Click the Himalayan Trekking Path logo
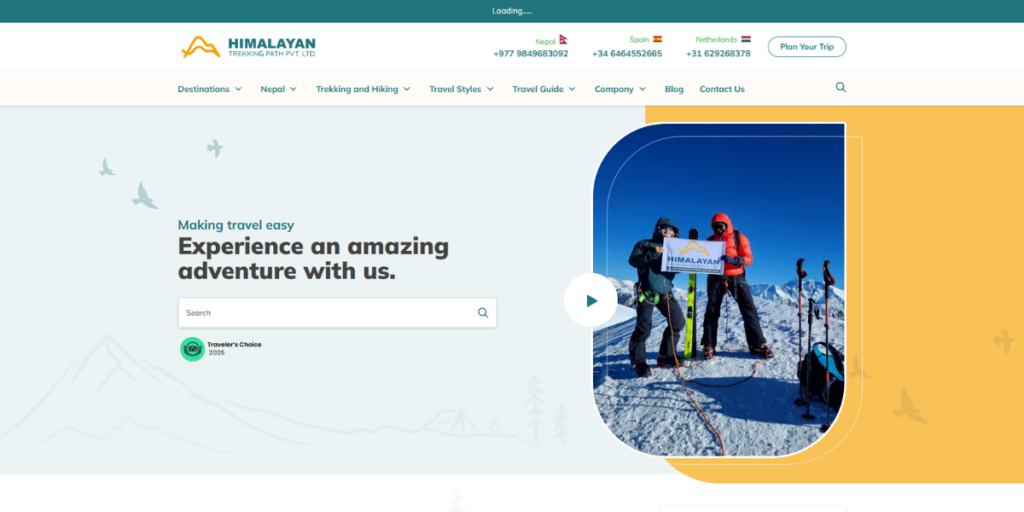 (248, 47)
